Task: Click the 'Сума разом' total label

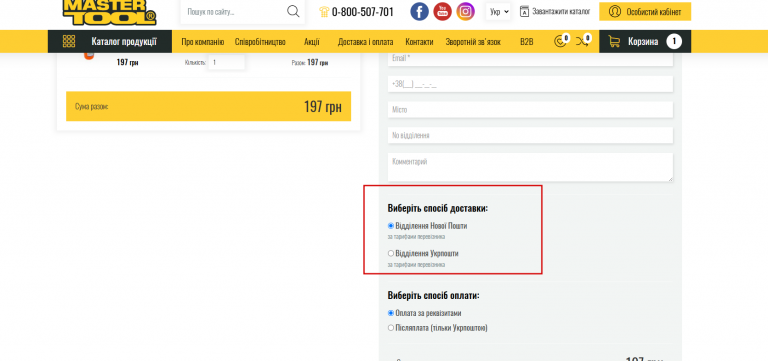Action: [x=92, y=106]
